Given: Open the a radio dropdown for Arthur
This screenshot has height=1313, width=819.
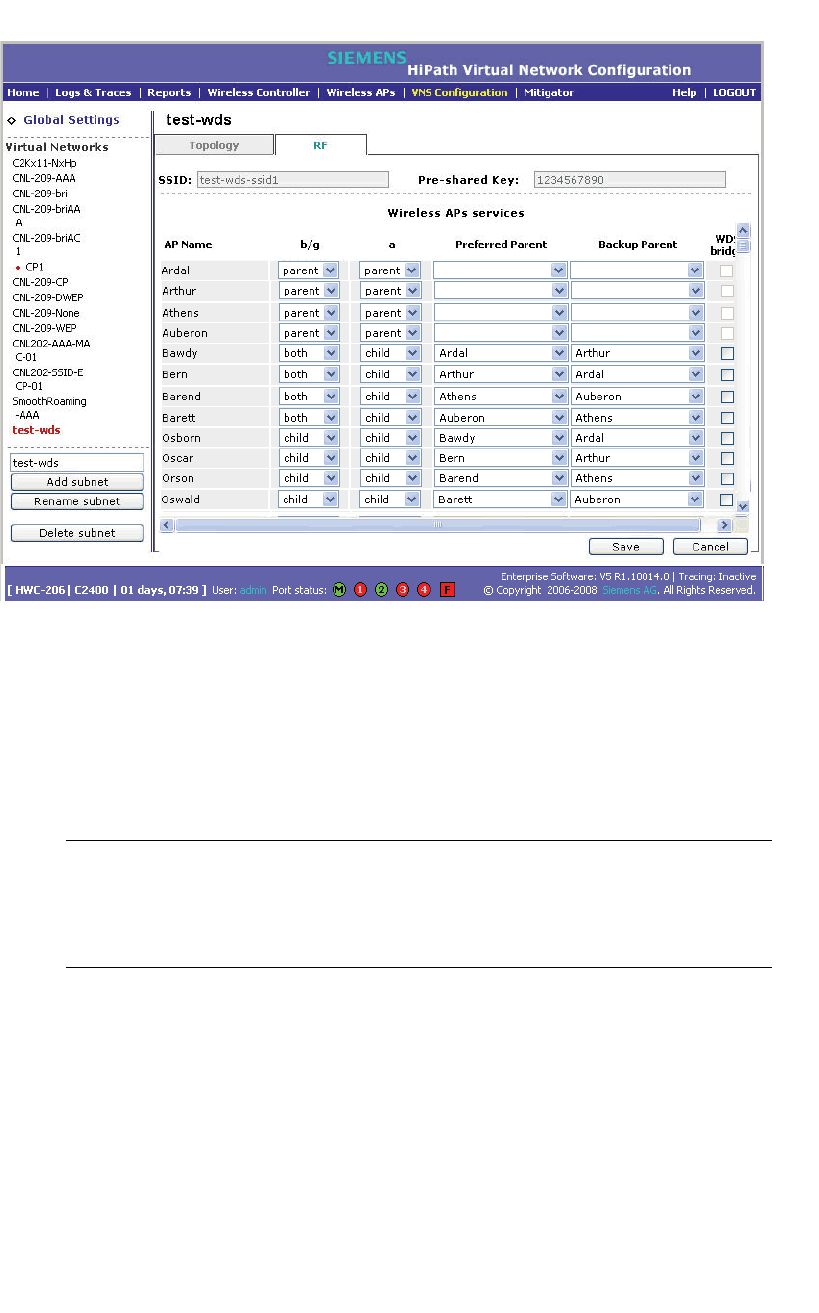Looking at the screenshot, I should 390,291.
